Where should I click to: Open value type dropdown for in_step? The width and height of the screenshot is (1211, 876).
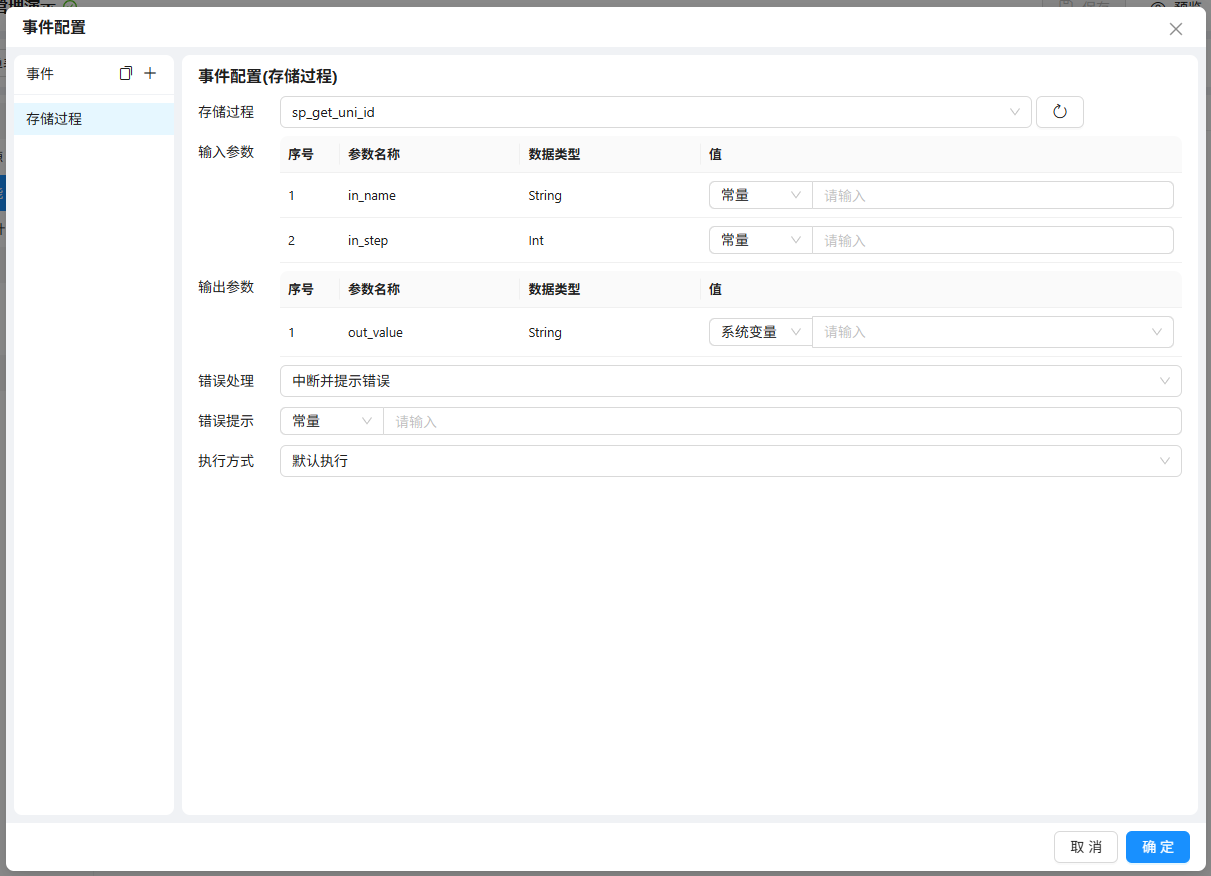[x=760, y=240]
